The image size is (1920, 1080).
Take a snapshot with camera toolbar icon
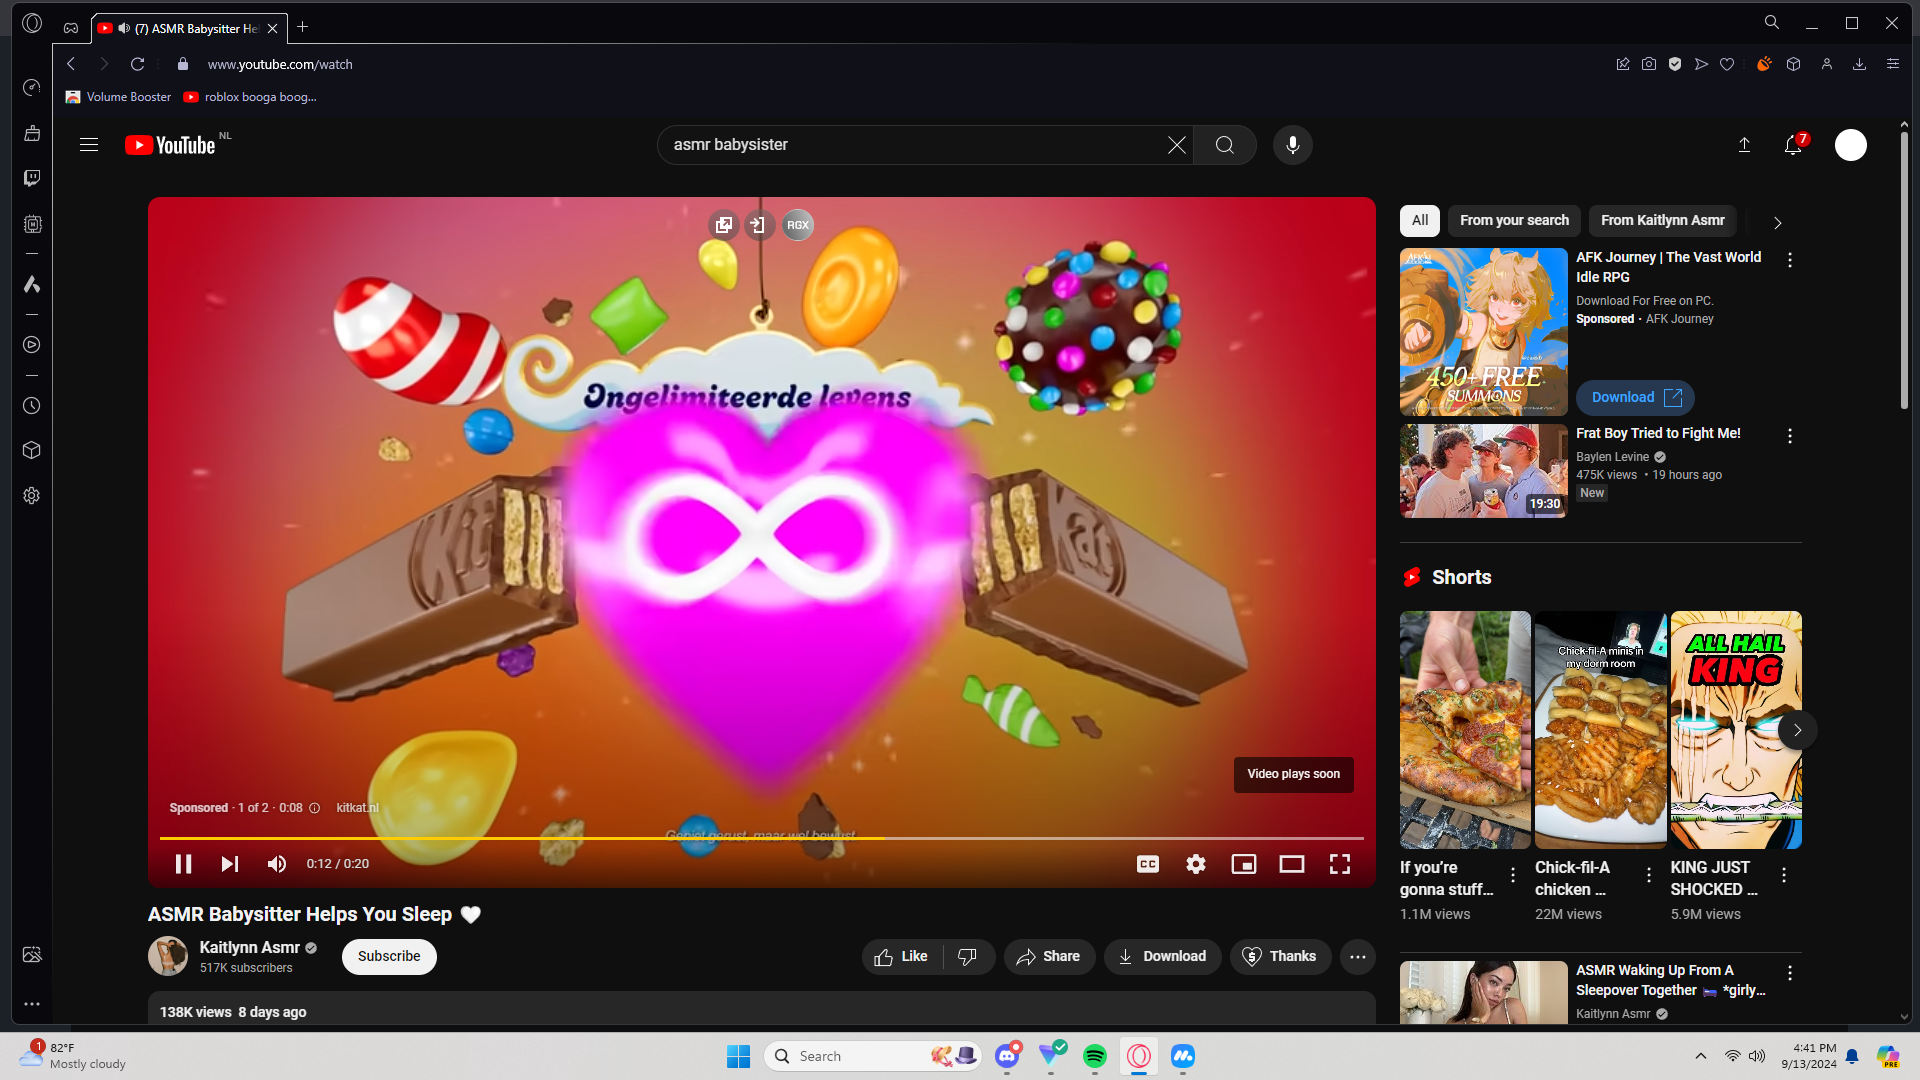click(x=1649, y=64)
